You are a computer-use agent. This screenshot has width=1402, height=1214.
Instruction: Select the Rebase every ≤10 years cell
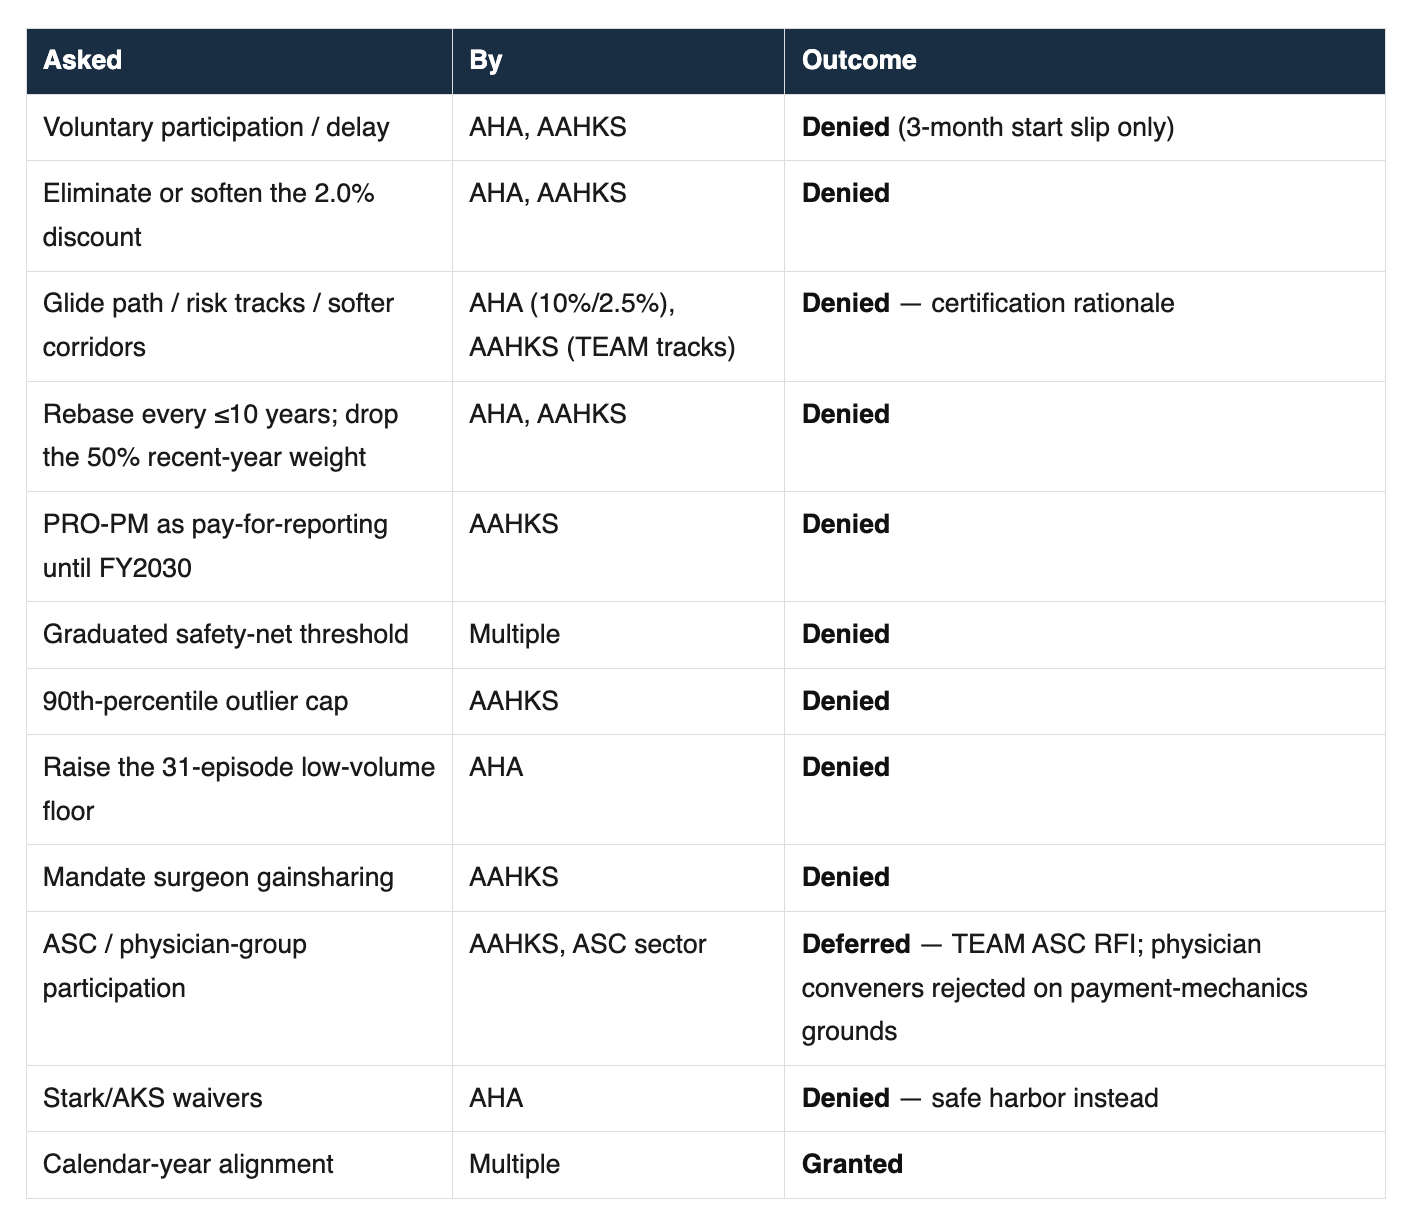[239, 436]
